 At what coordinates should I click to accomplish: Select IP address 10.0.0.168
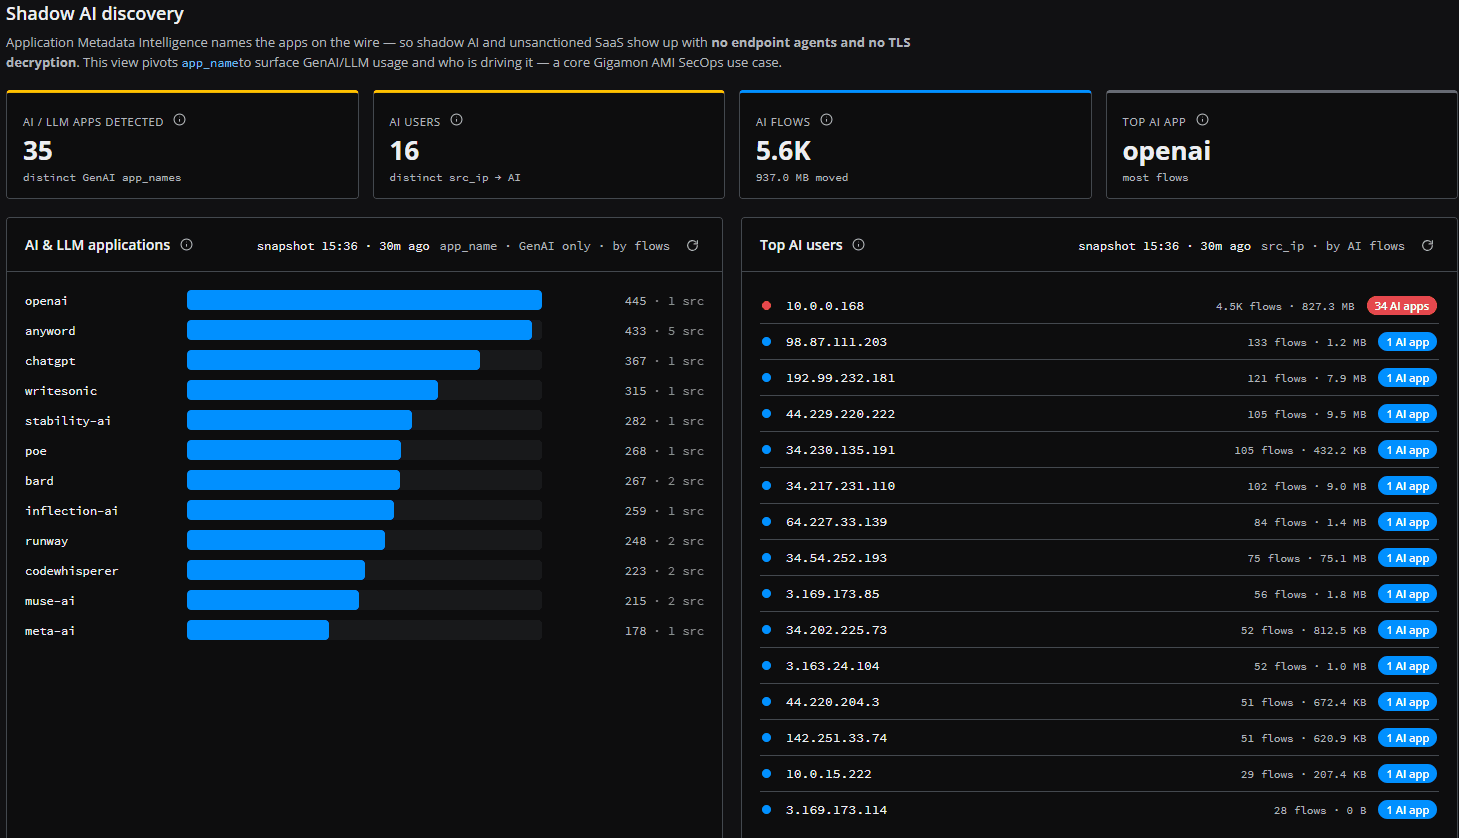825,306
